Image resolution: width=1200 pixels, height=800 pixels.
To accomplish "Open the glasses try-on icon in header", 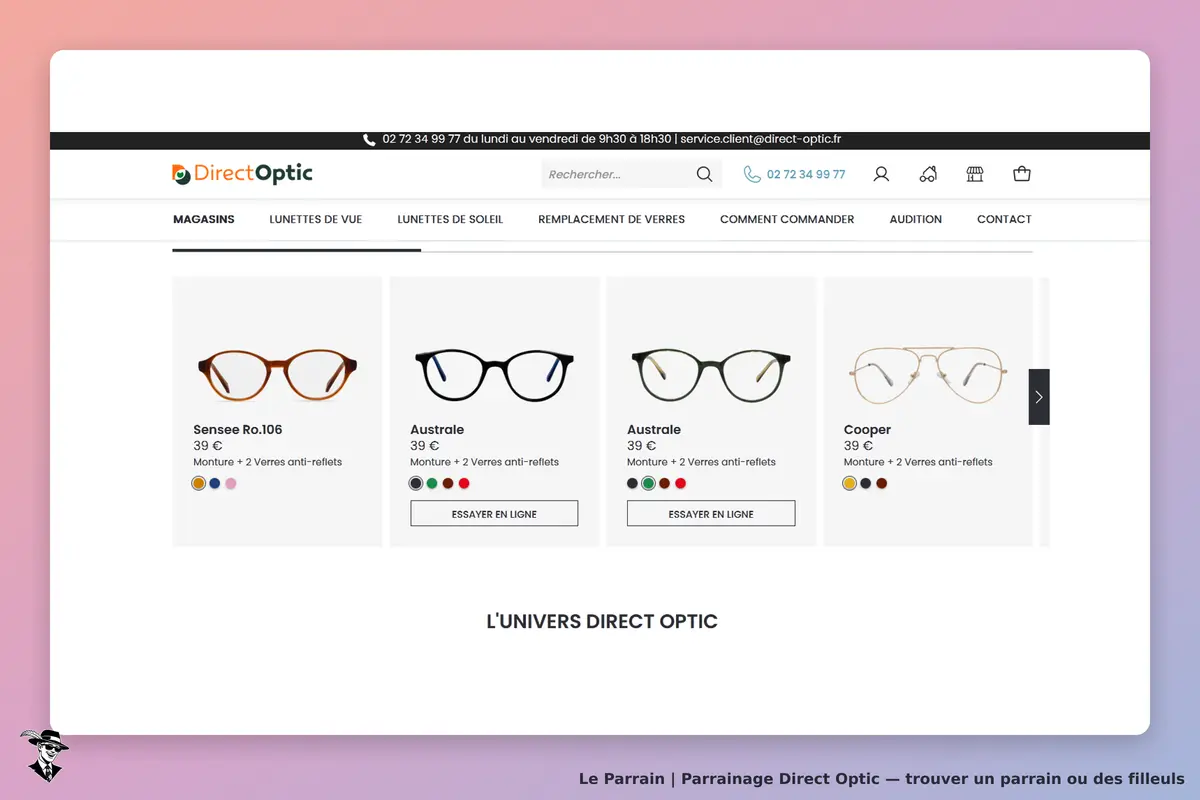I will [928, 174].
